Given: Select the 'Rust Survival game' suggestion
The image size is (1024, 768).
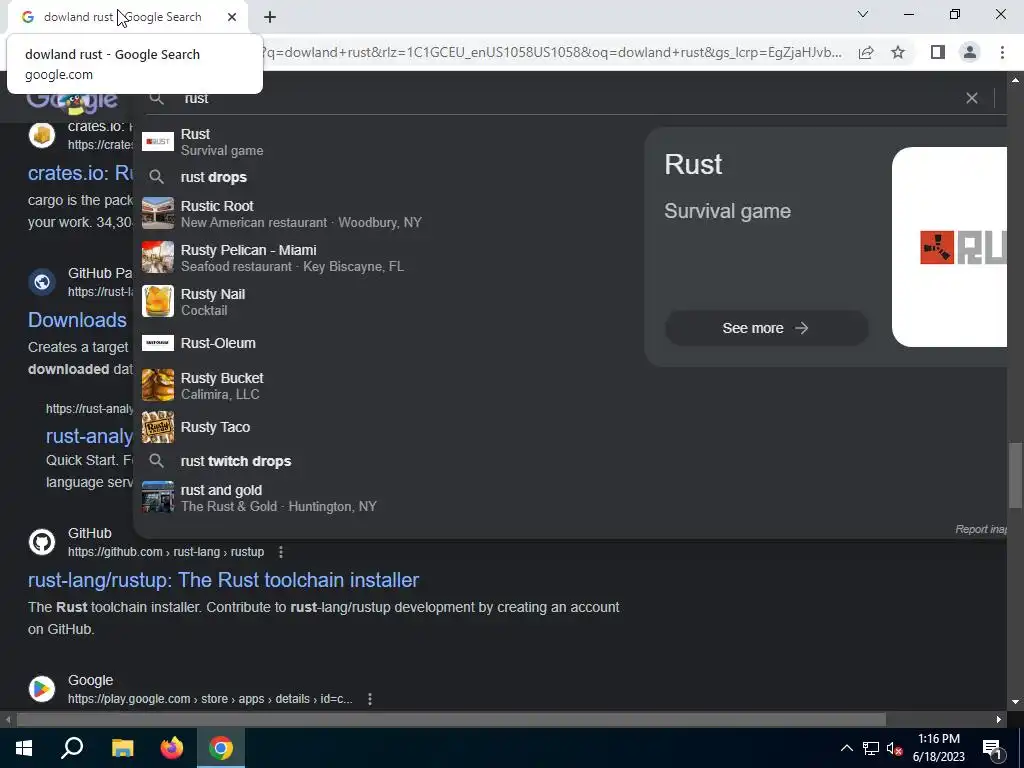Looking at the screenshot, I should (387, 142).
